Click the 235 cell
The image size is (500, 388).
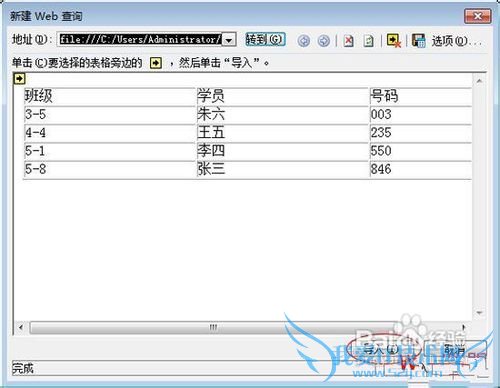(421, 133)
